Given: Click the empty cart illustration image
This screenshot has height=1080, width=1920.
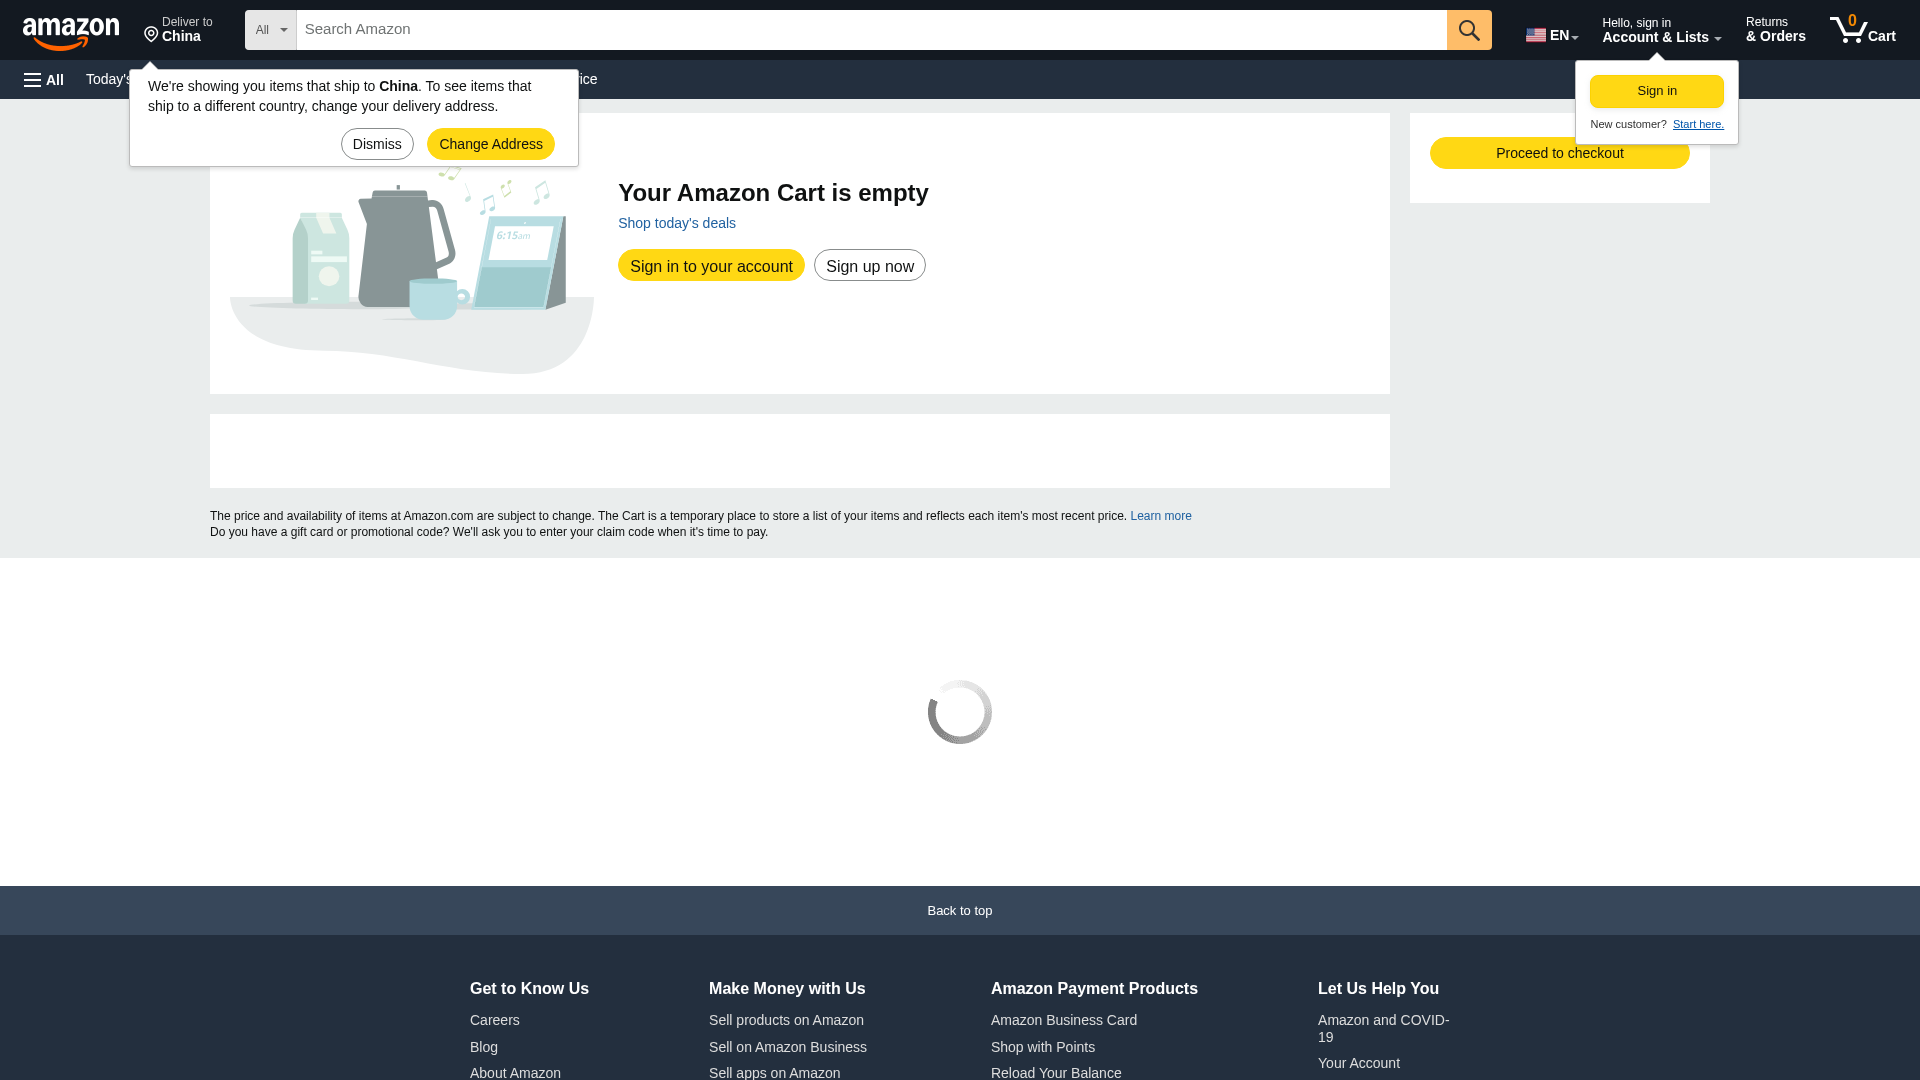Looking at the screenshot, I should click(411, 270).
